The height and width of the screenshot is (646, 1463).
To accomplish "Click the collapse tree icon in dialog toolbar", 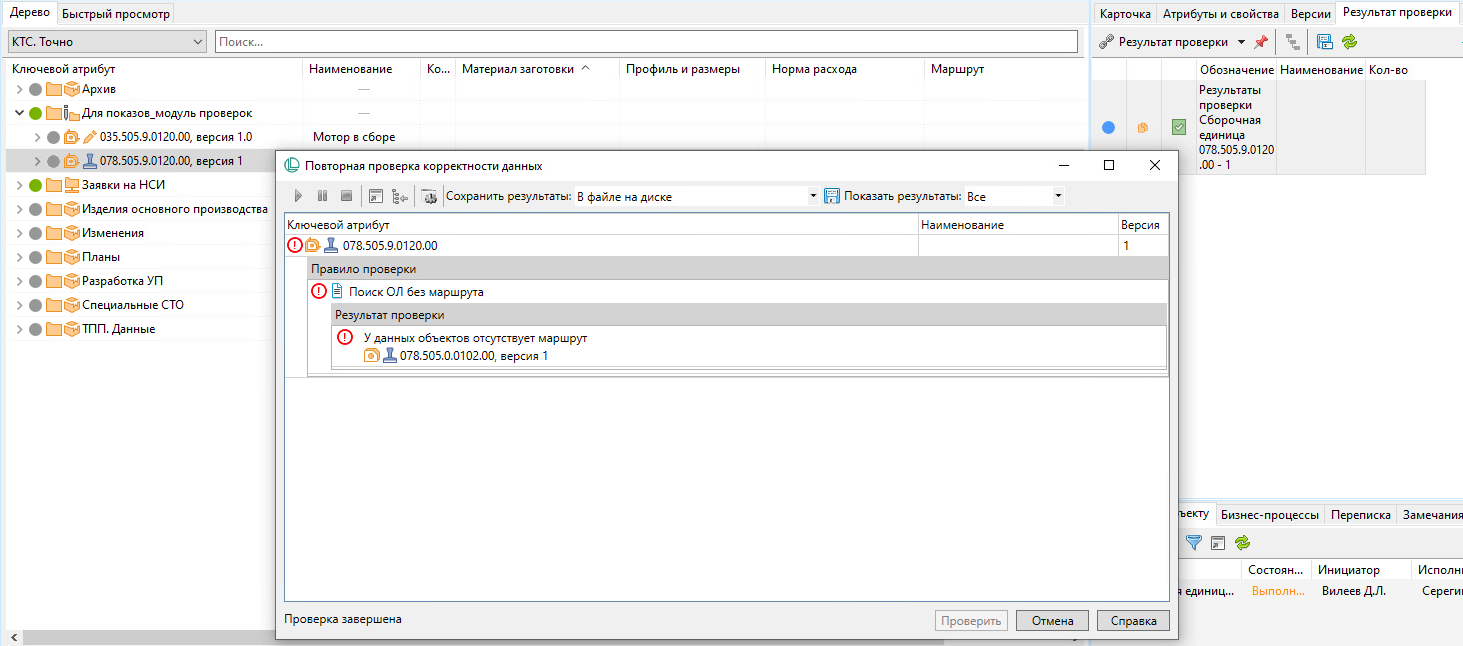I will tap(399, 197).
